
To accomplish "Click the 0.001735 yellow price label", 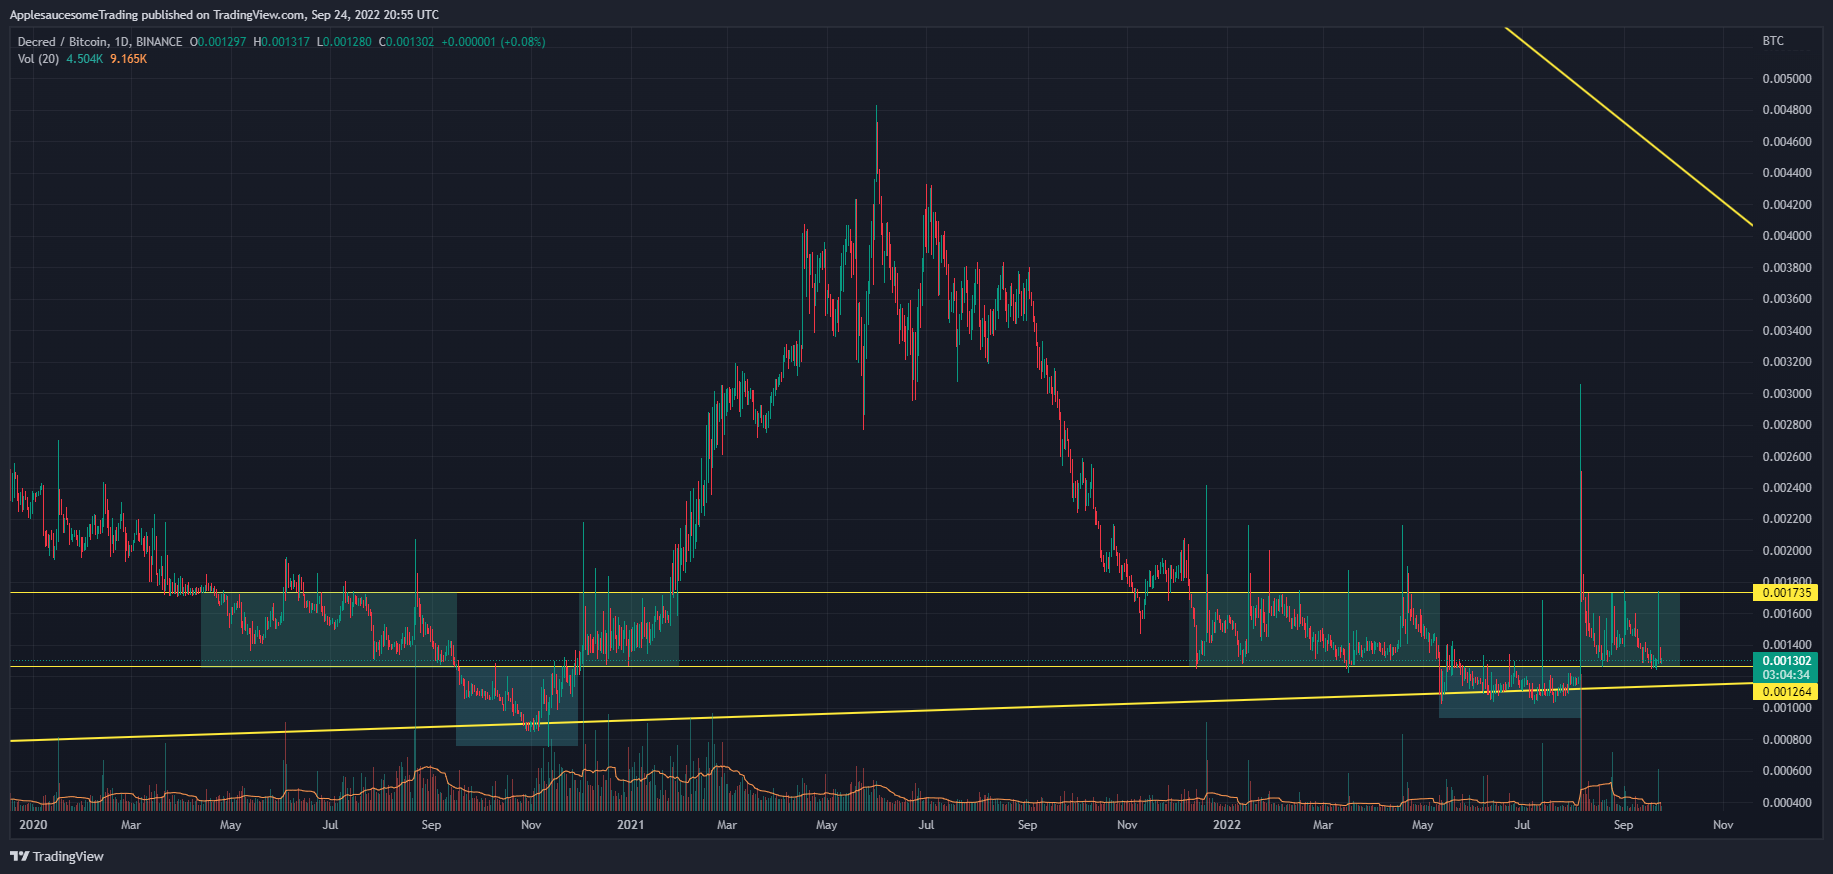I will click(1786, 593).
